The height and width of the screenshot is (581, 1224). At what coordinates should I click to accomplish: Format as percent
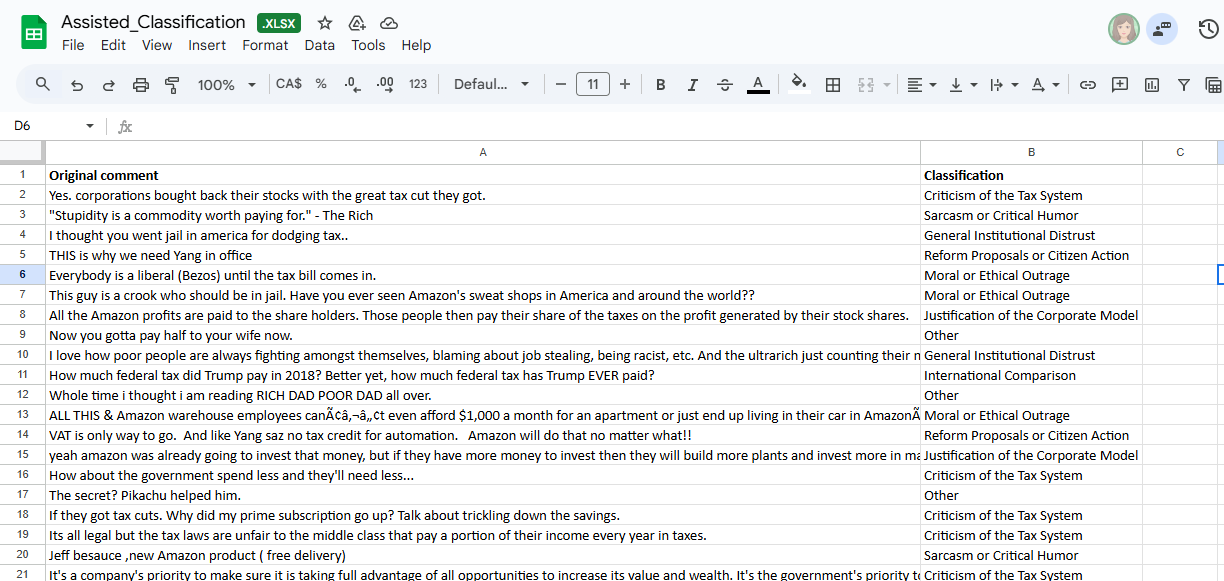tap(321, 84)
